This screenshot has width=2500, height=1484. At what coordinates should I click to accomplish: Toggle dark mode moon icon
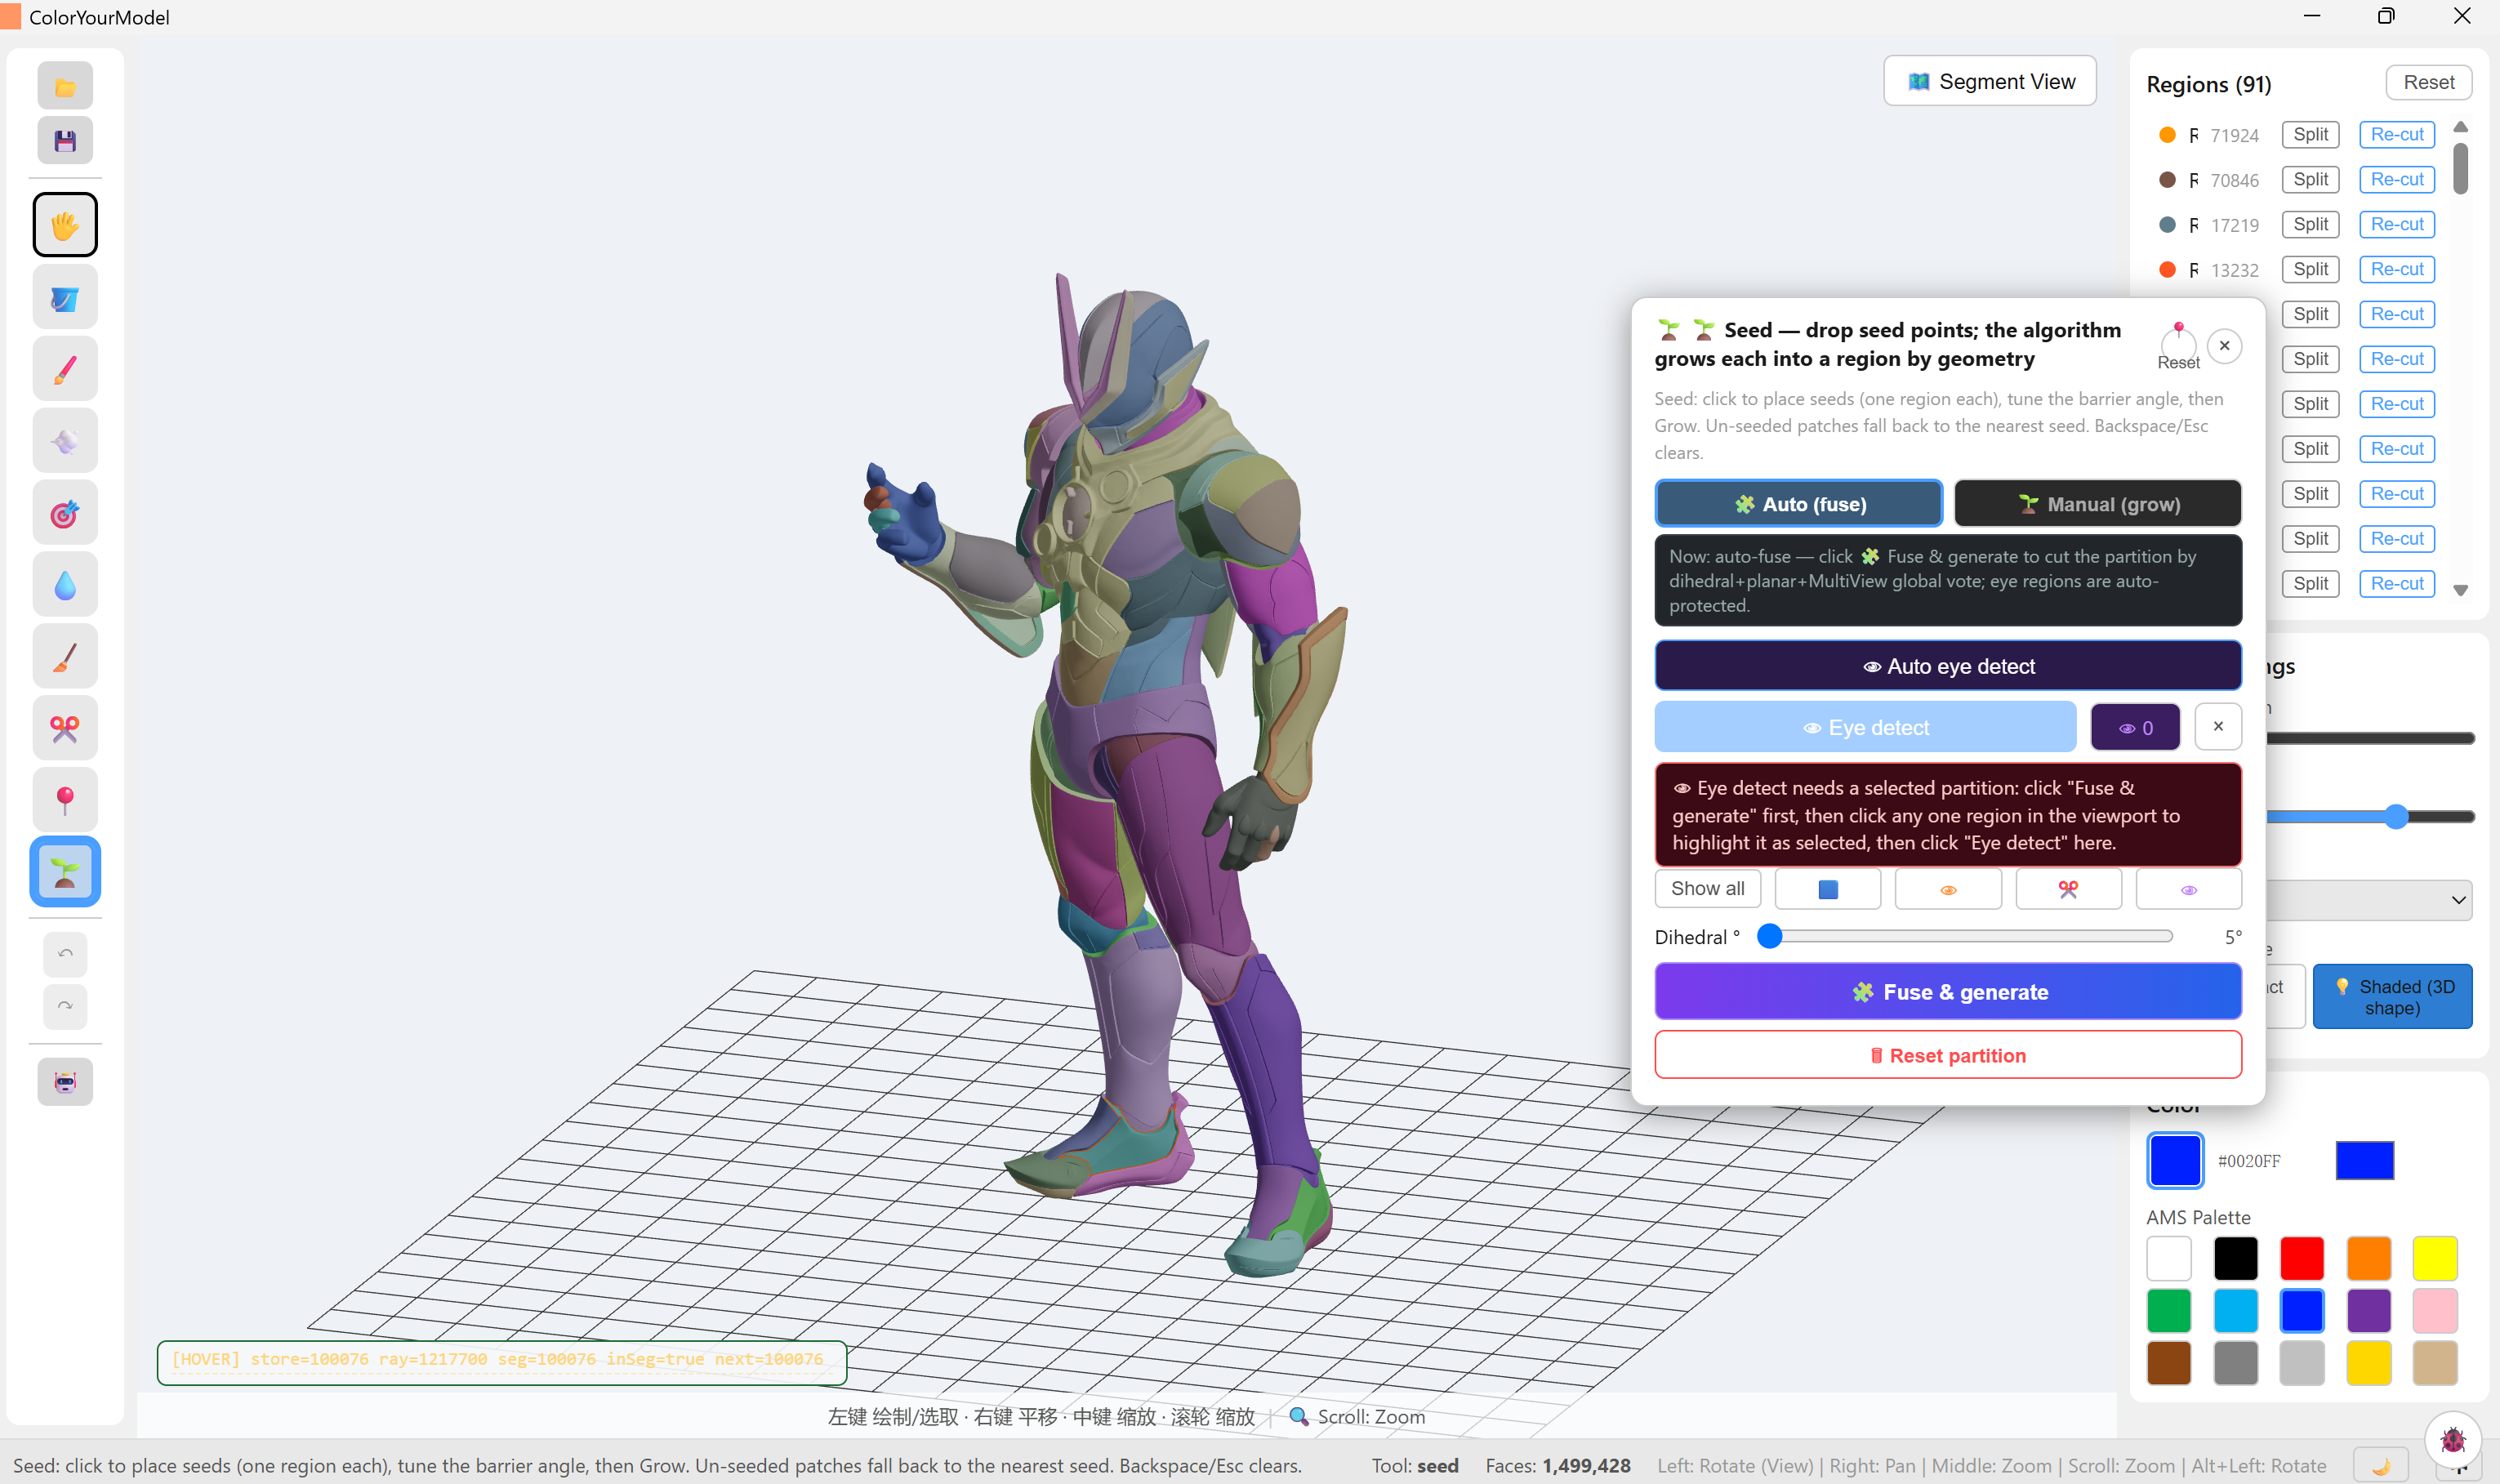pyautogui.click(x=2380, y=1466)
